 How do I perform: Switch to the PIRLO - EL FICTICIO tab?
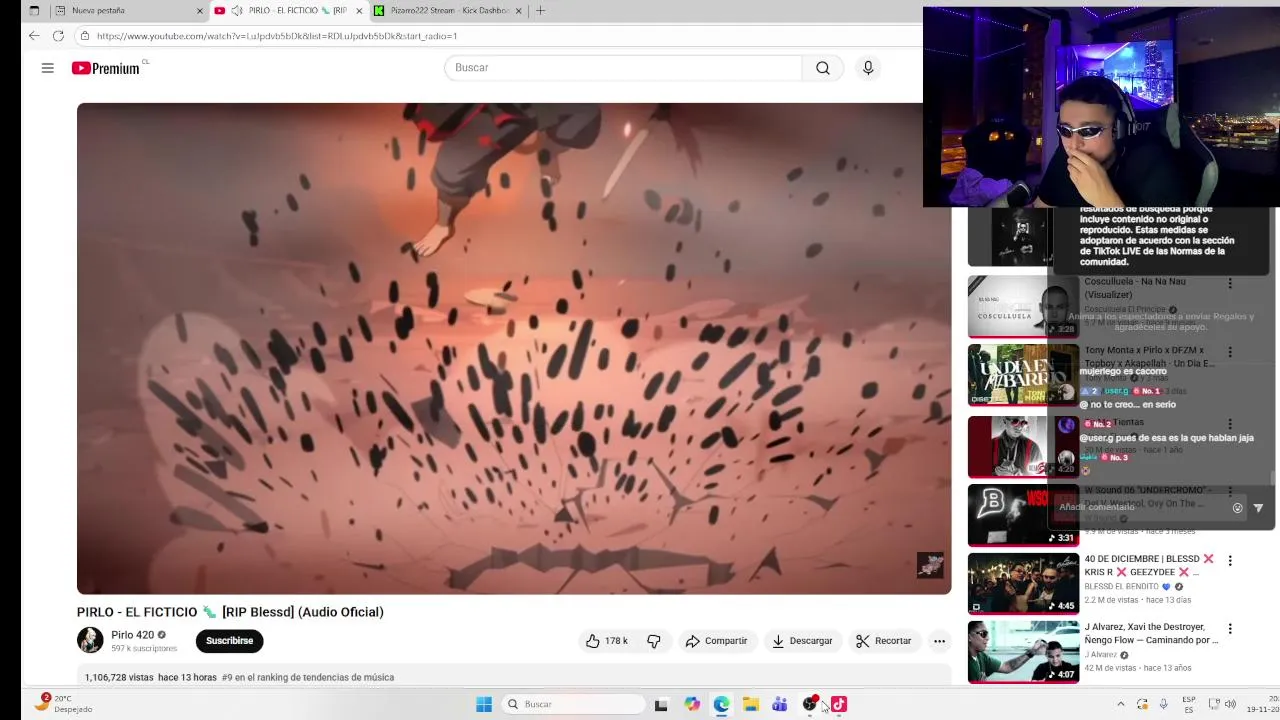point(288,11)
